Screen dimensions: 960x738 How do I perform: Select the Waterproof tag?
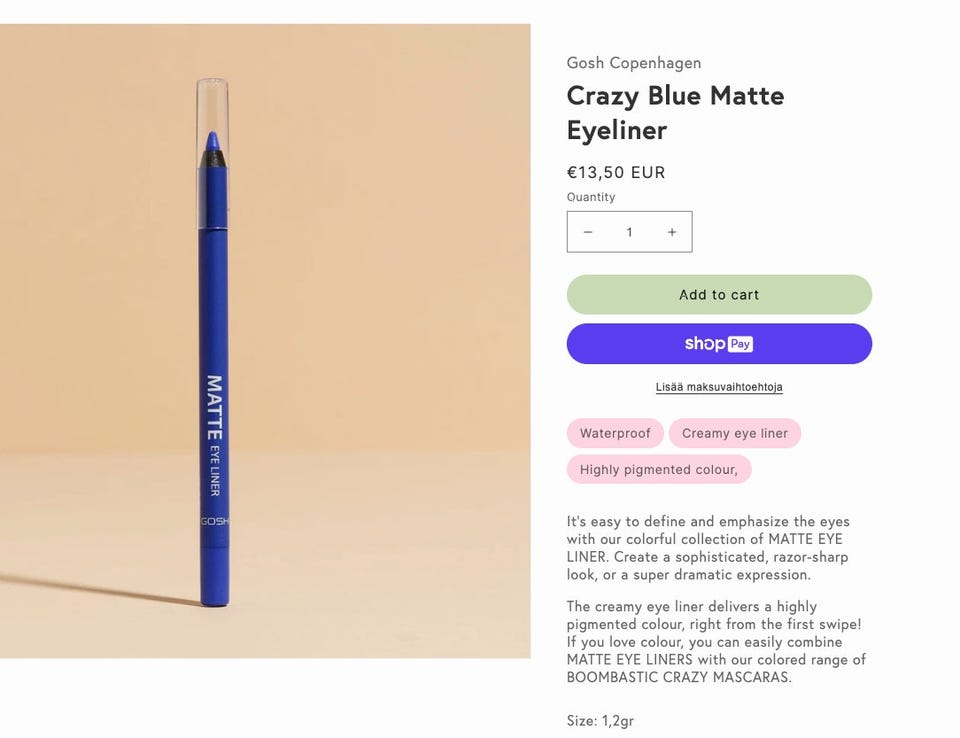[x=615, y=433]
